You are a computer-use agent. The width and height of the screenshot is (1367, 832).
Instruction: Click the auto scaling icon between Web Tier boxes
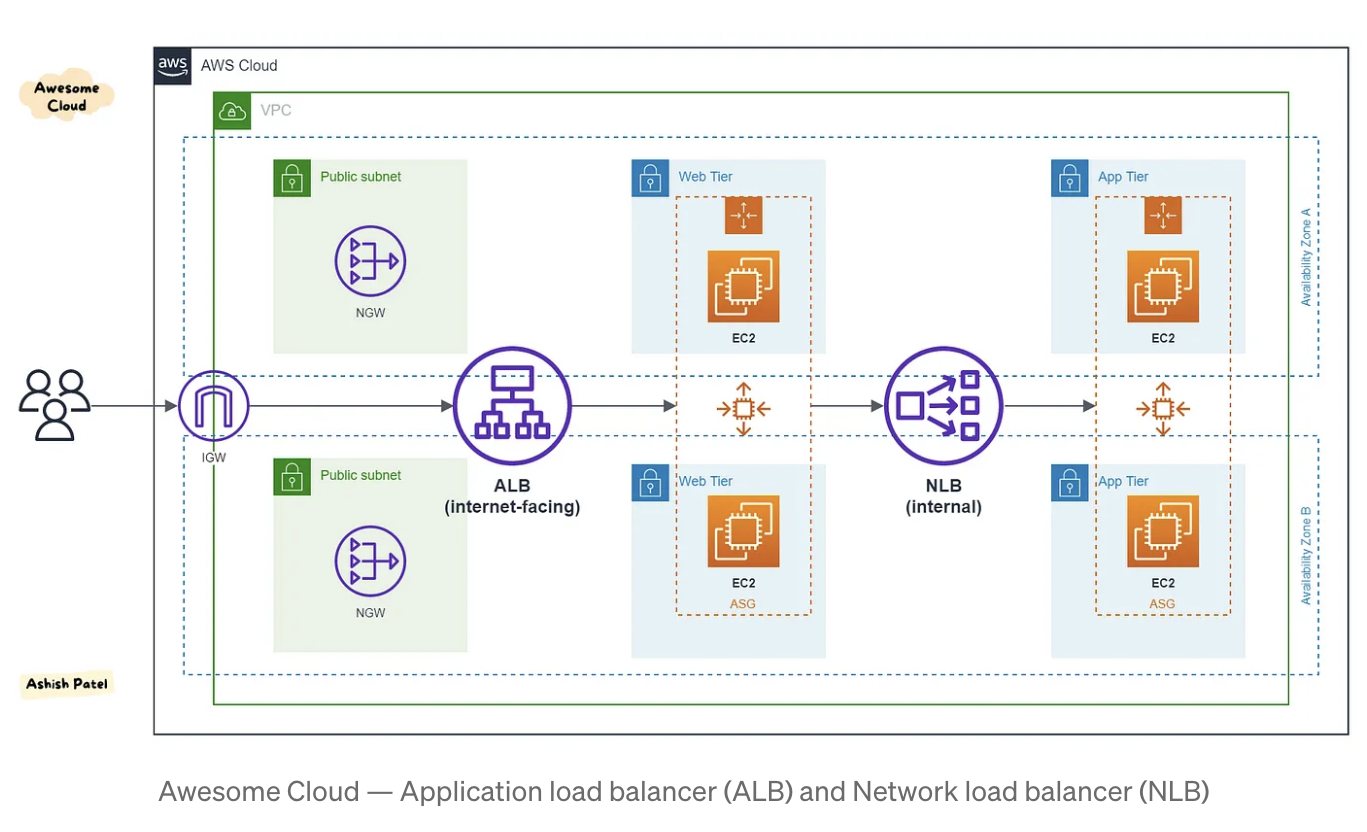[x=743, y=408]
